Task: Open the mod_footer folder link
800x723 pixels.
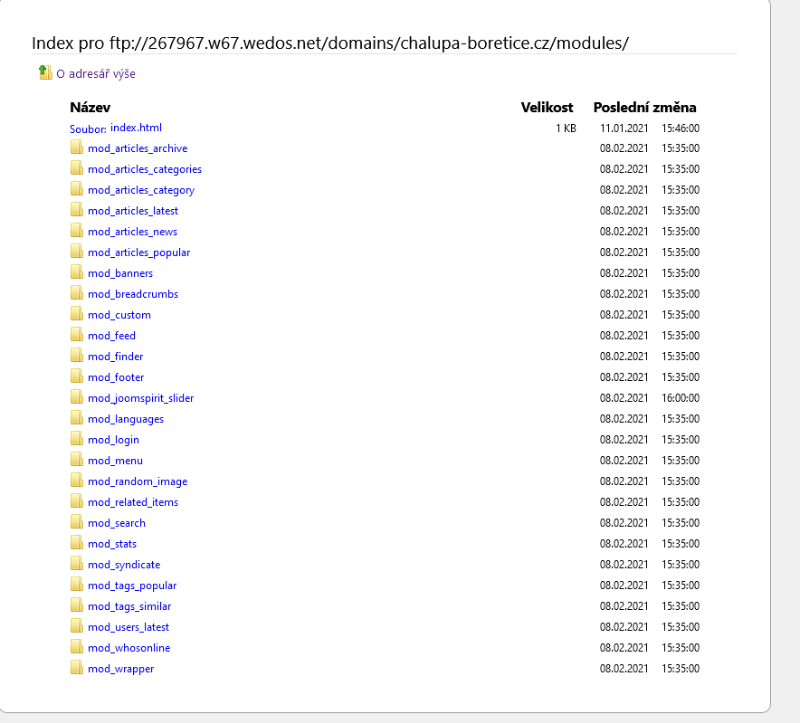Action: point(116,378)
